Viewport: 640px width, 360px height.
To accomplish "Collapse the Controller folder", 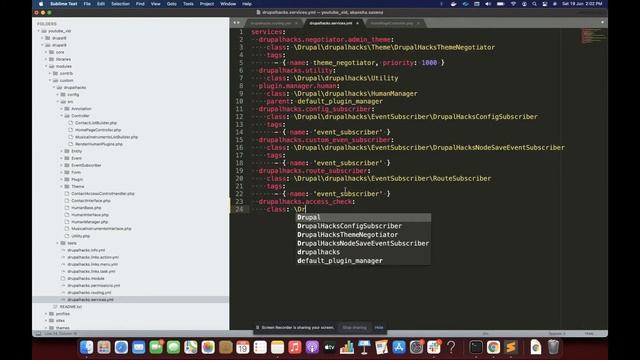I will (62, 116).
